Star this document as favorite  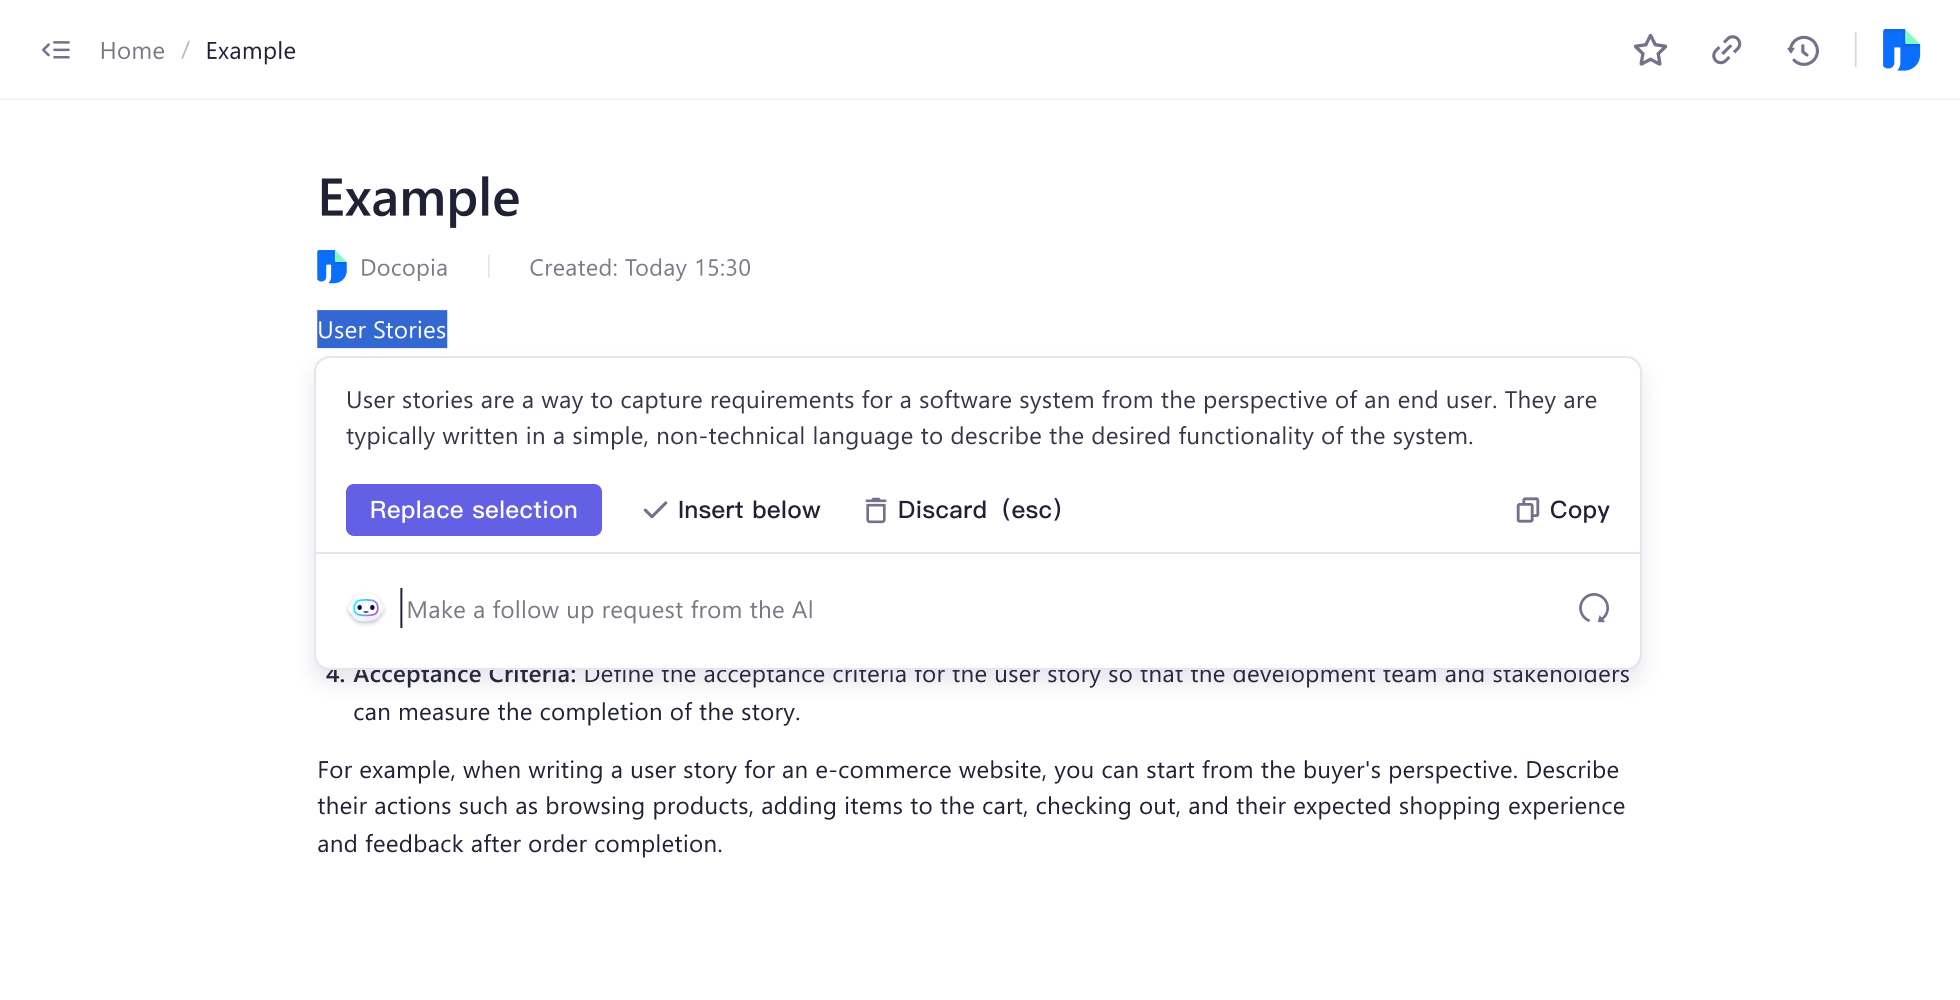(x=1650, y=50)
